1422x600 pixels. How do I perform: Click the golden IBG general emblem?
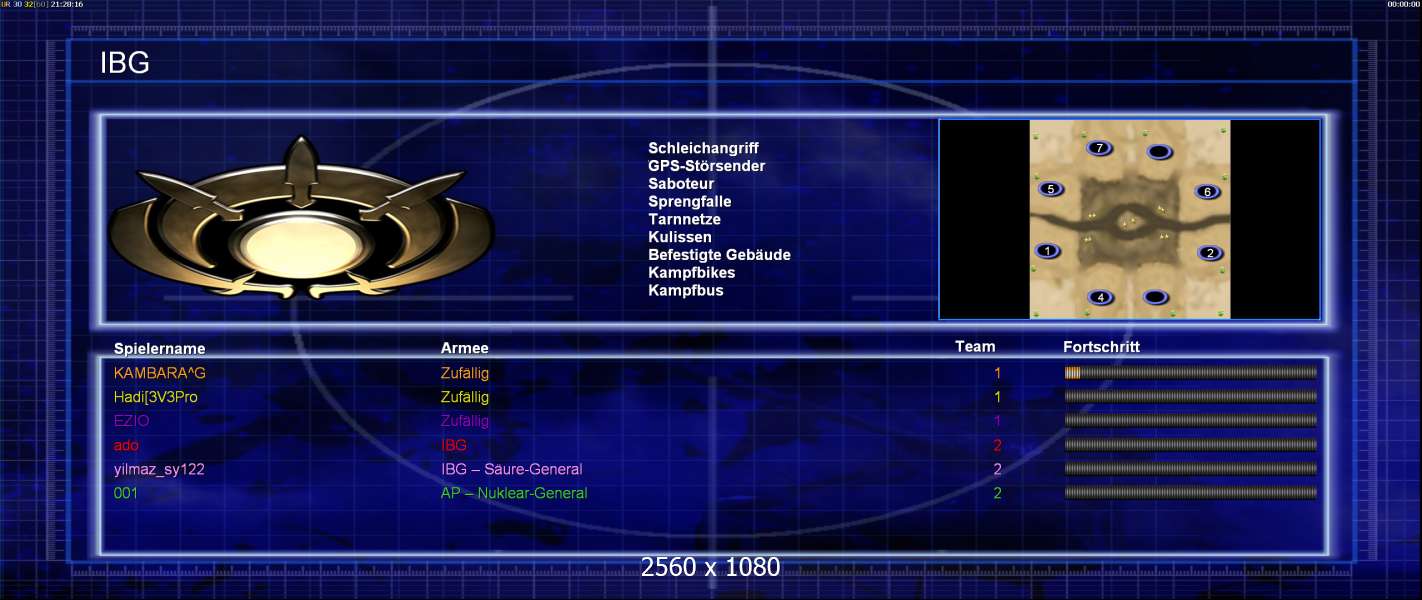(x=301, y=219)
